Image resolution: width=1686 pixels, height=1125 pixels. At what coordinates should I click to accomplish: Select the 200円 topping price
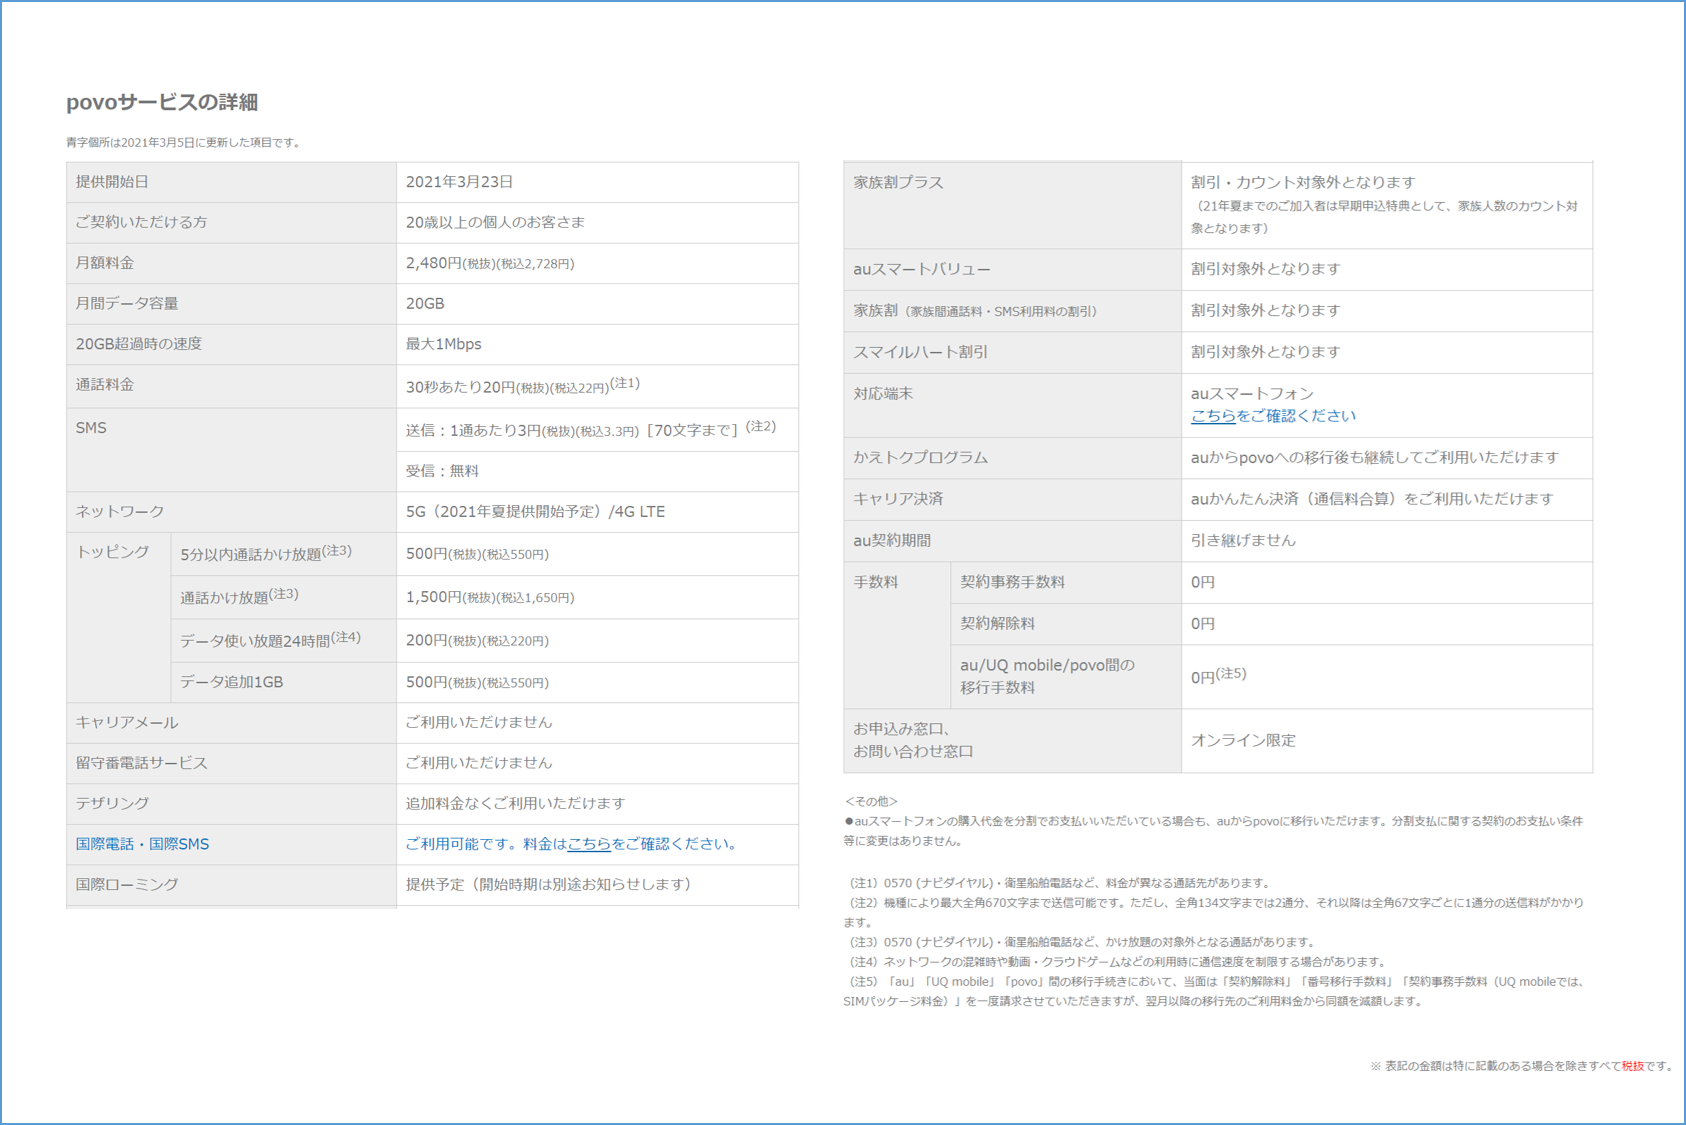(477, 640)
